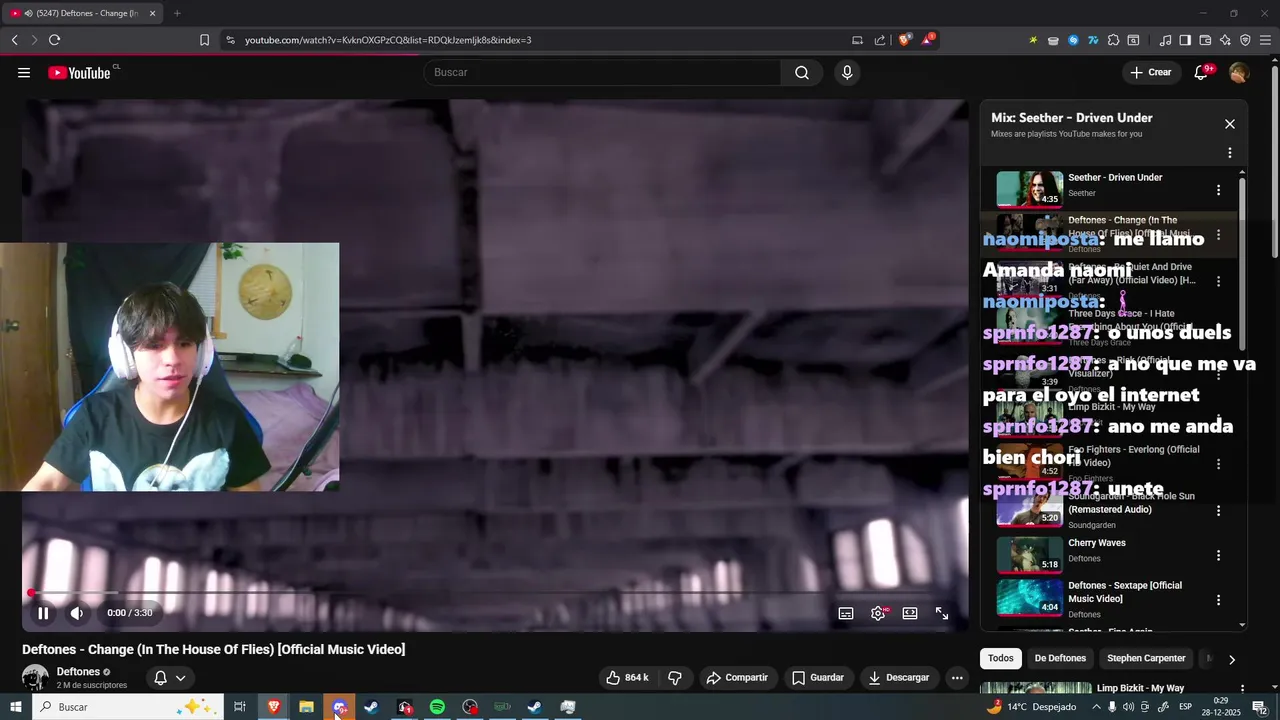Open a new browser tab
The height and width of the screenshot is (720, 1280).
tap(177, 13)
